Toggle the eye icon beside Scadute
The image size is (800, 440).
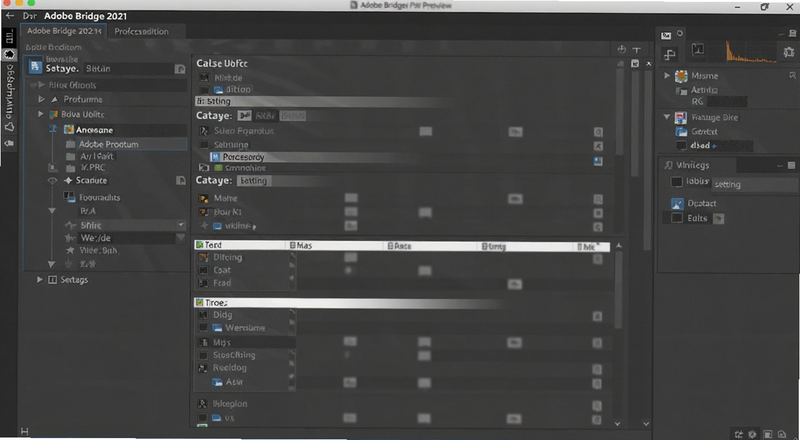(52, 181)
